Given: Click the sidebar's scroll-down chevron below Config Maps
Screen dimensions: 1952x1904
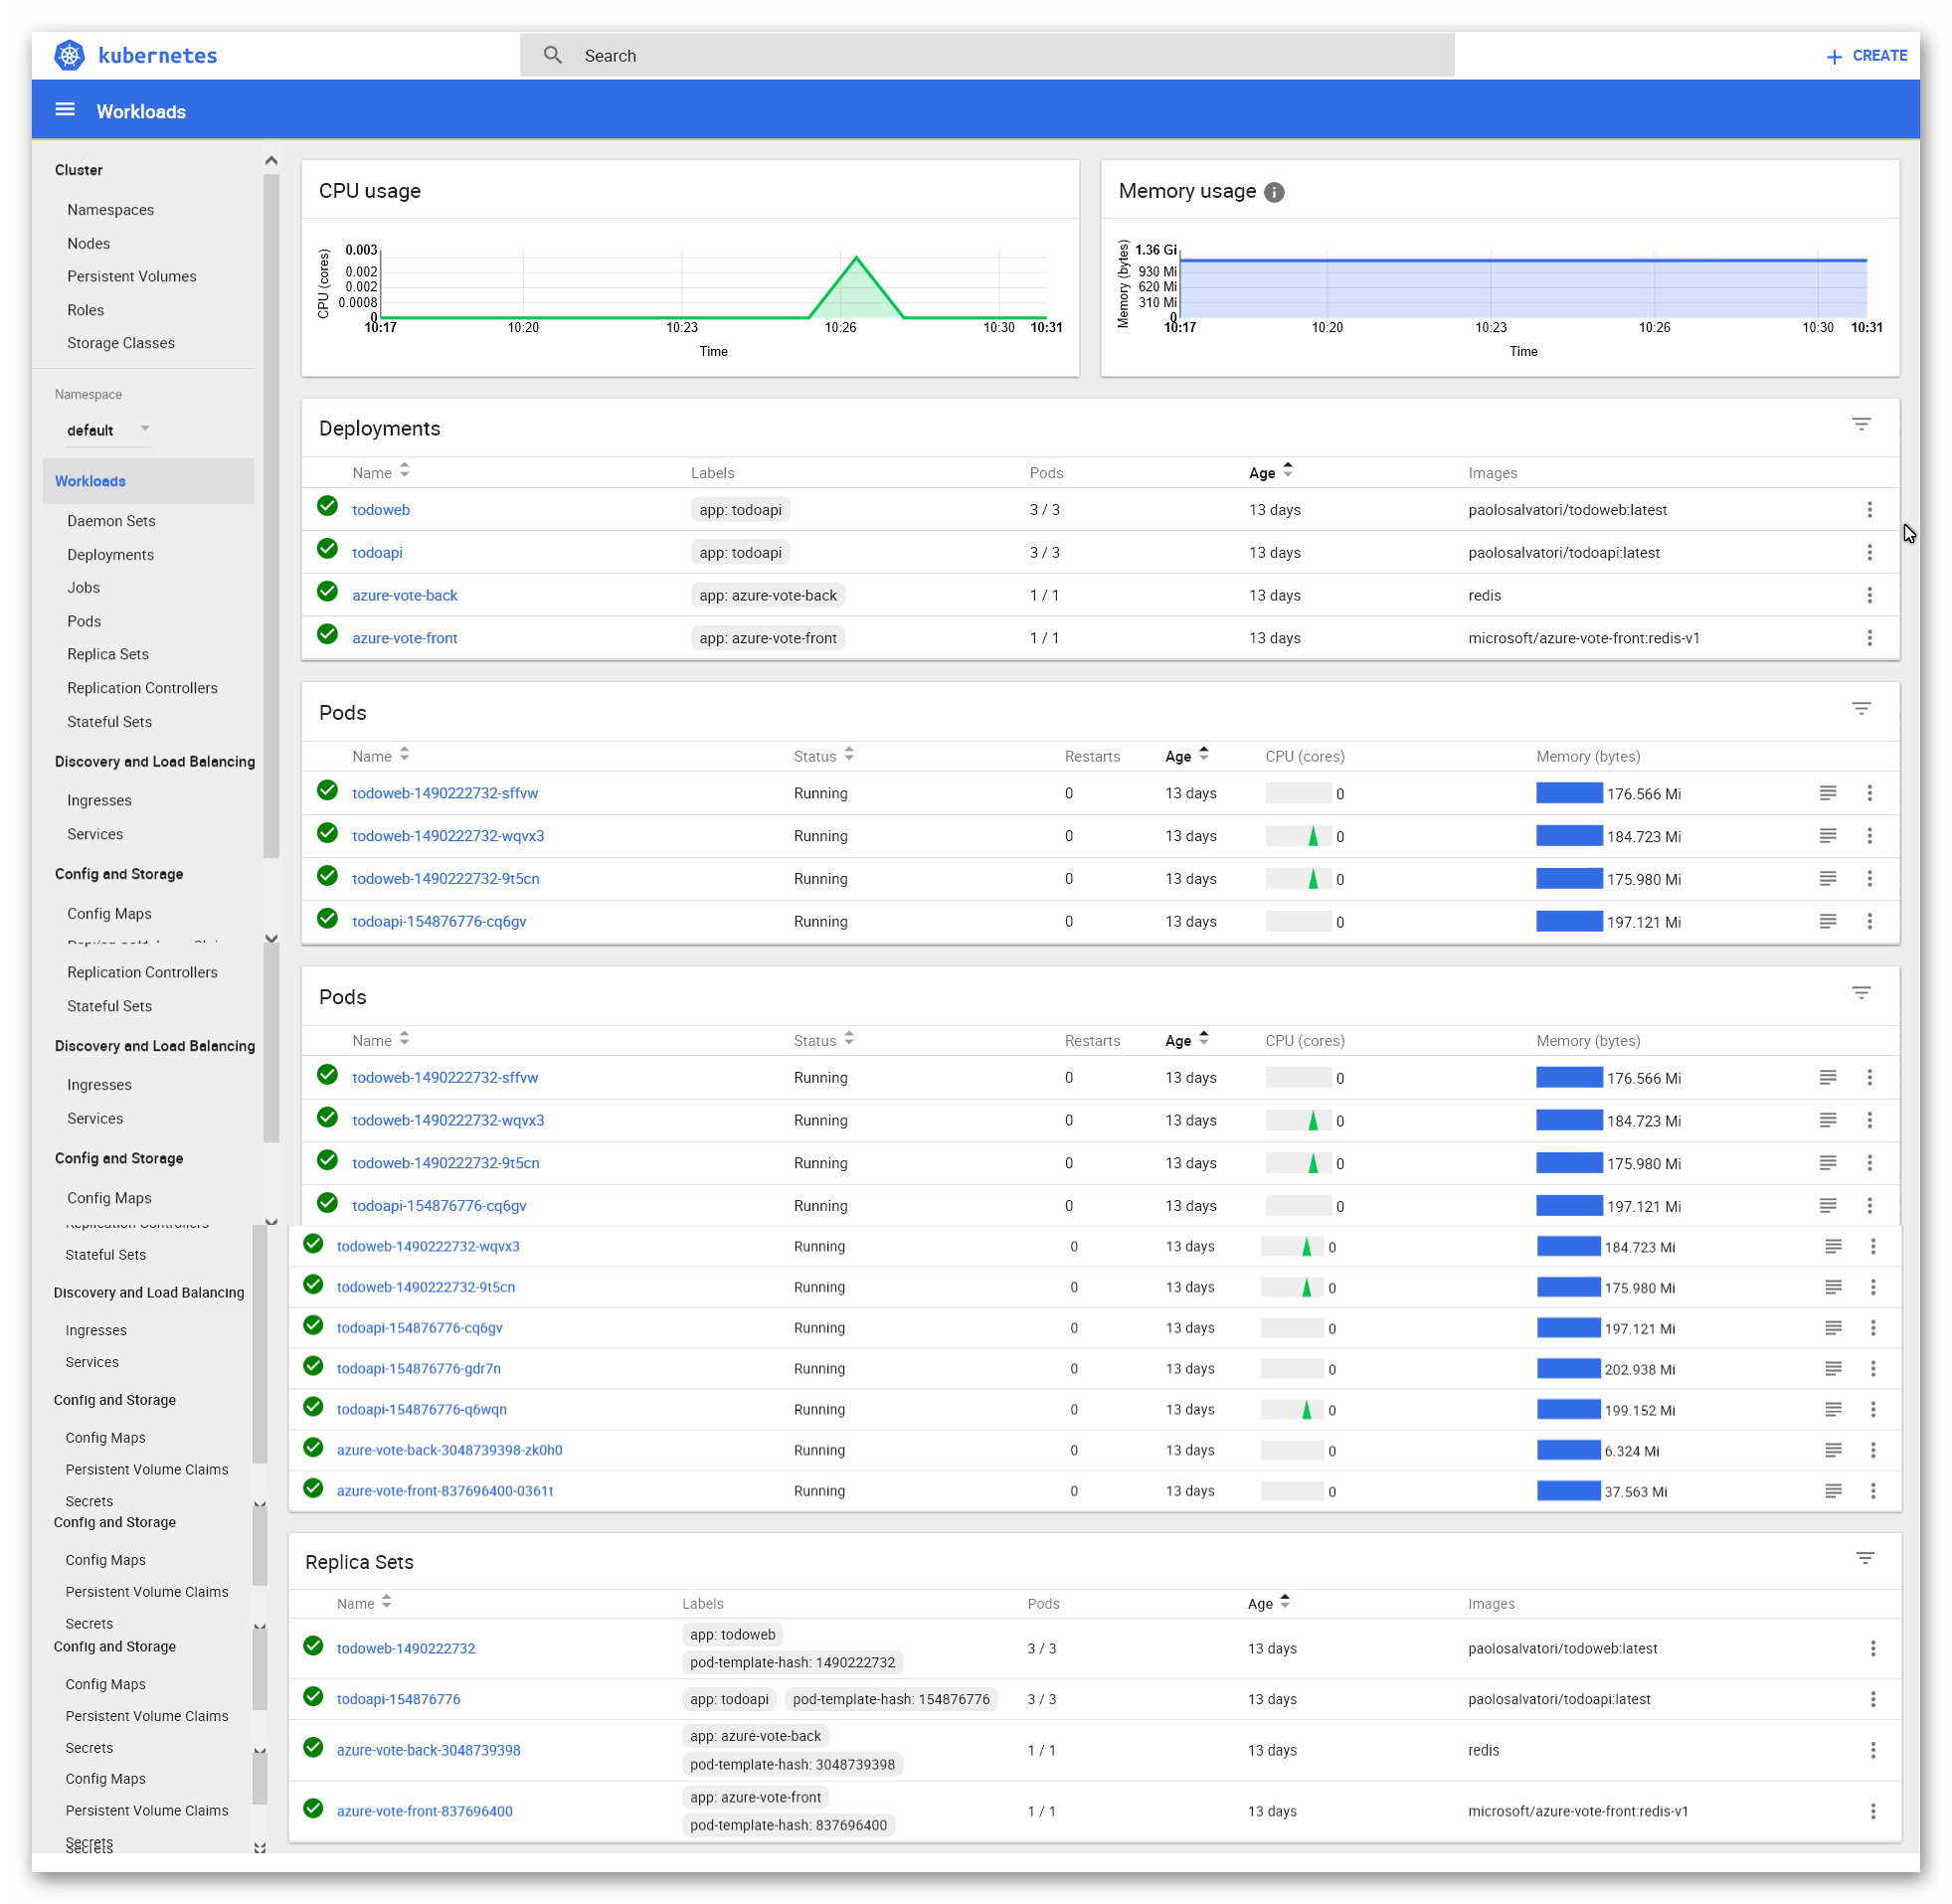Looking at the screenshot, I should coord(271,938).
